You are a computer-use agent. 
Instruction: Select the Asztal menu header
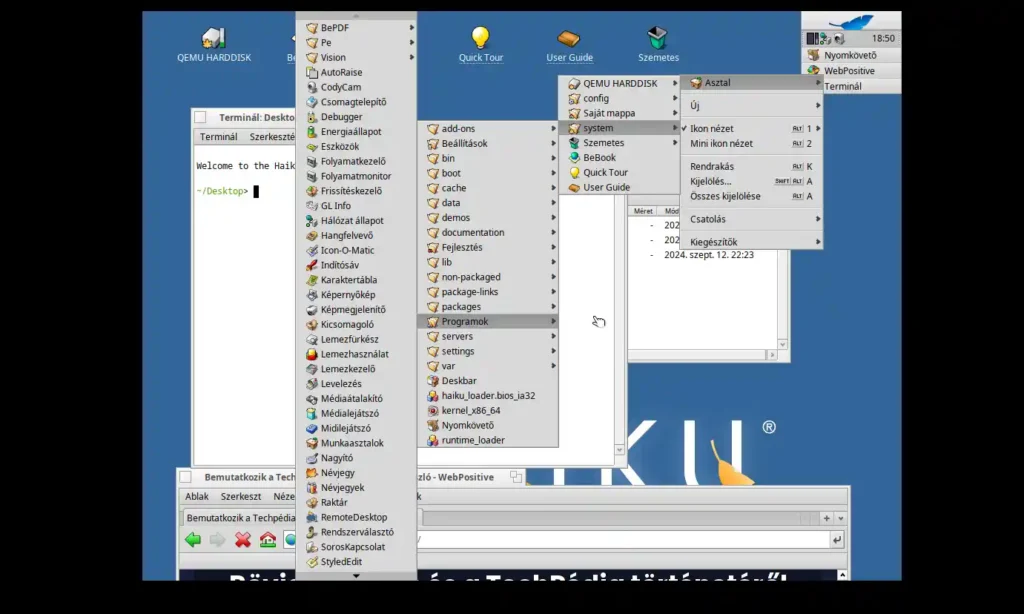coord(751,83)
